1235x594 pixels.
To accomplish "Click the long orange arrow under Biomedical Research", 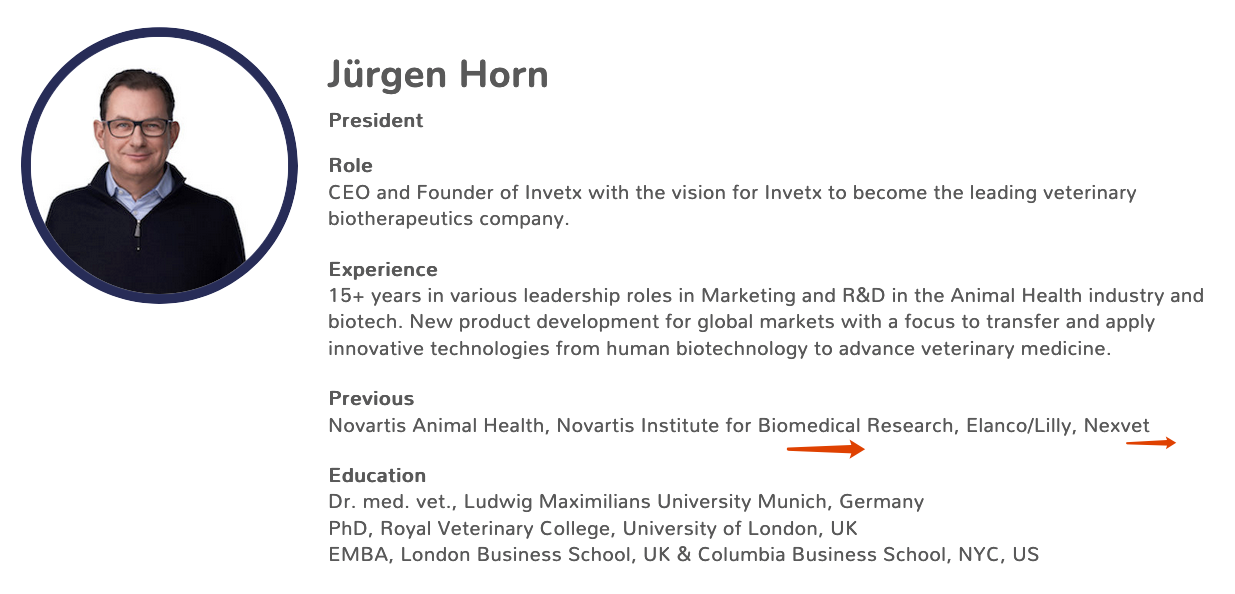I will click(x=825, y=450).
